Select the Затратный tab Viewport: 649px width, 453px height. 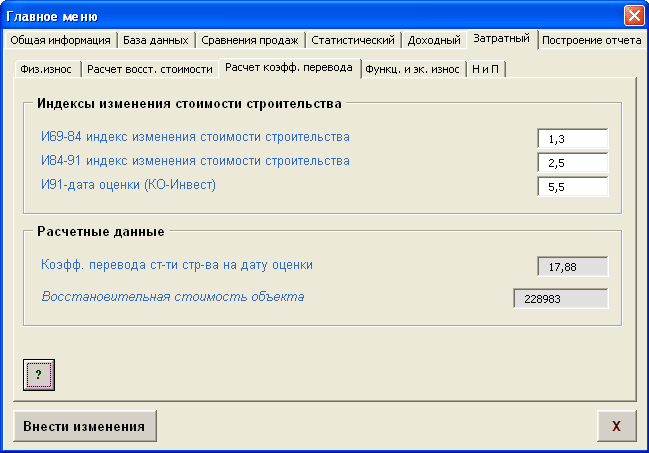pos(501,39)
